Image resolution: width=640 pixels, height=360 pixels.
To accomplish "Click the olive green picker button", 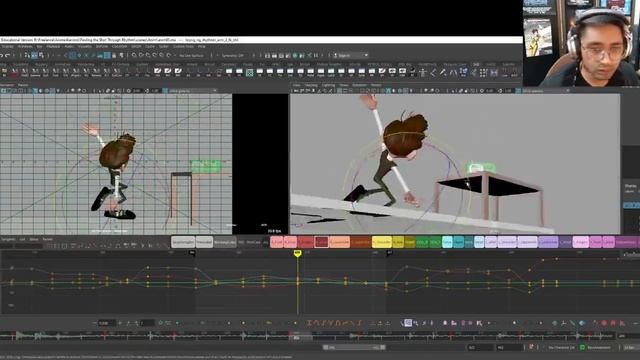I will pyautogui.click(x=410, y=242).
